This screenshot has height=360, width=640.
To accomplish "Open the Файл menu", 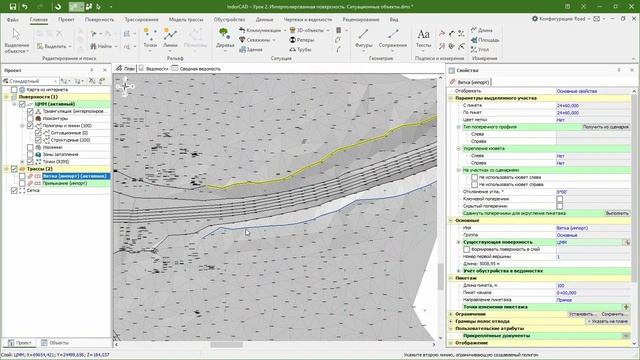I will pos(13,20).
